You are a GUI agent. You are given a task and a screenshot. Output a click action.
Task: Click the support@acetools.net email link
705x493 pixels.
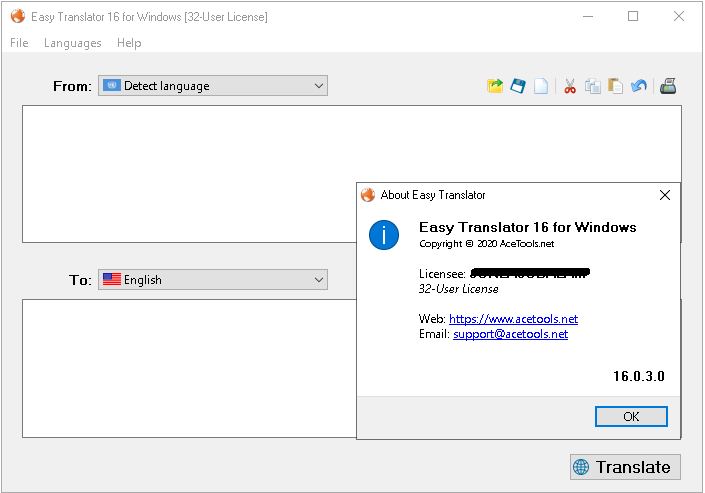click(510, 334)
